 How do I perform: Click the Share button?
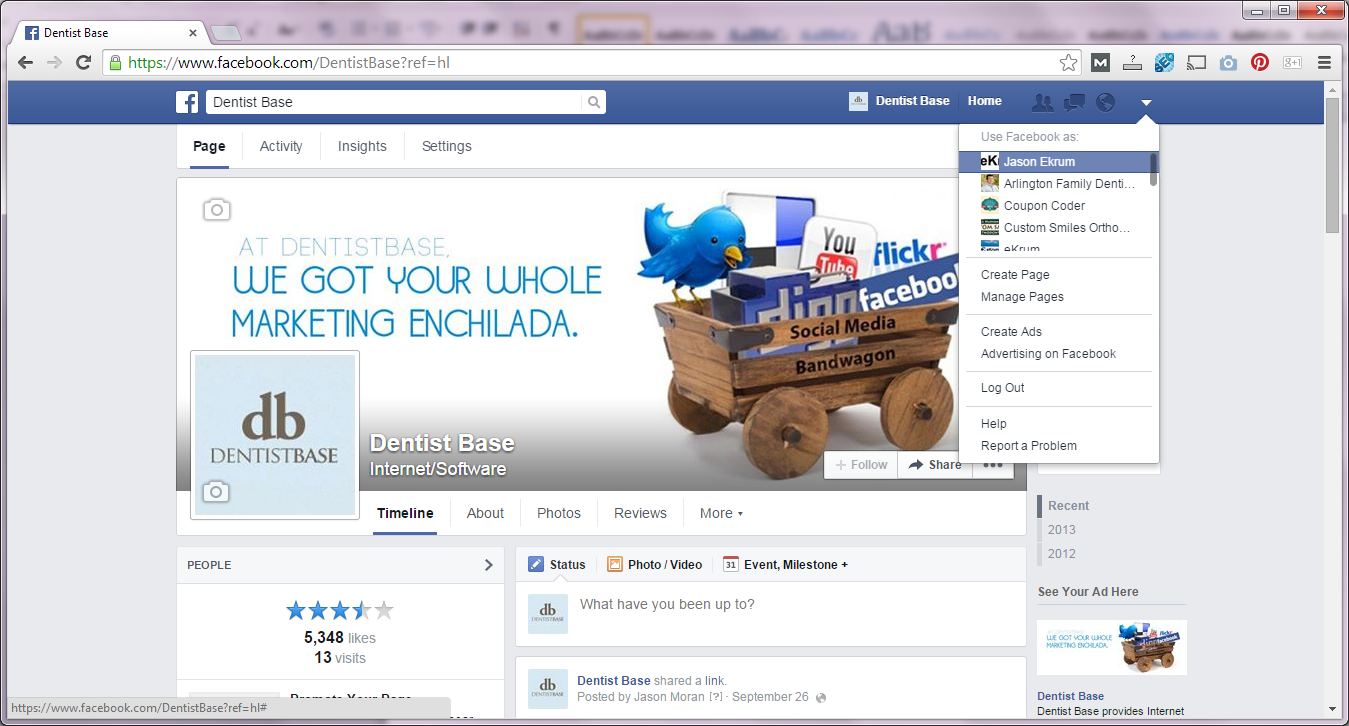point(935,464)
